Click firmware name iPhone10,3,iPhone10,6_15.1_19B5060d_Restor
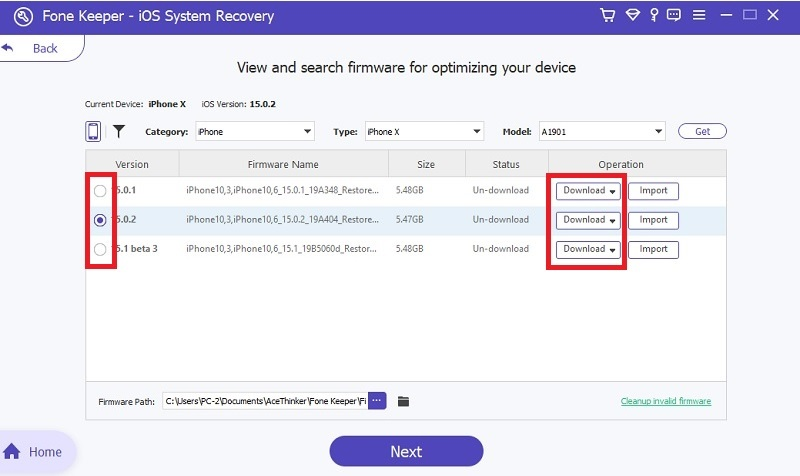800x476 pixels. [x=281, y=249]
